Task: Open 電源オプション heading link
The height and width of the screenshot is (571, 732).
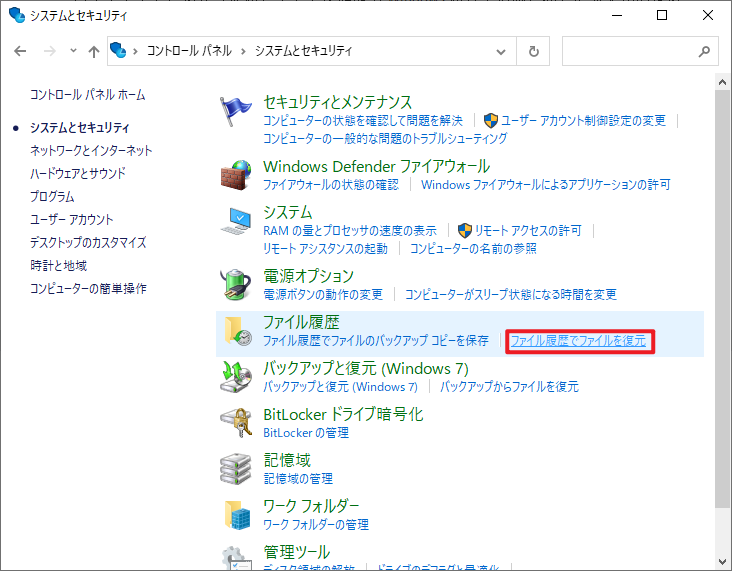Action: 309,276
